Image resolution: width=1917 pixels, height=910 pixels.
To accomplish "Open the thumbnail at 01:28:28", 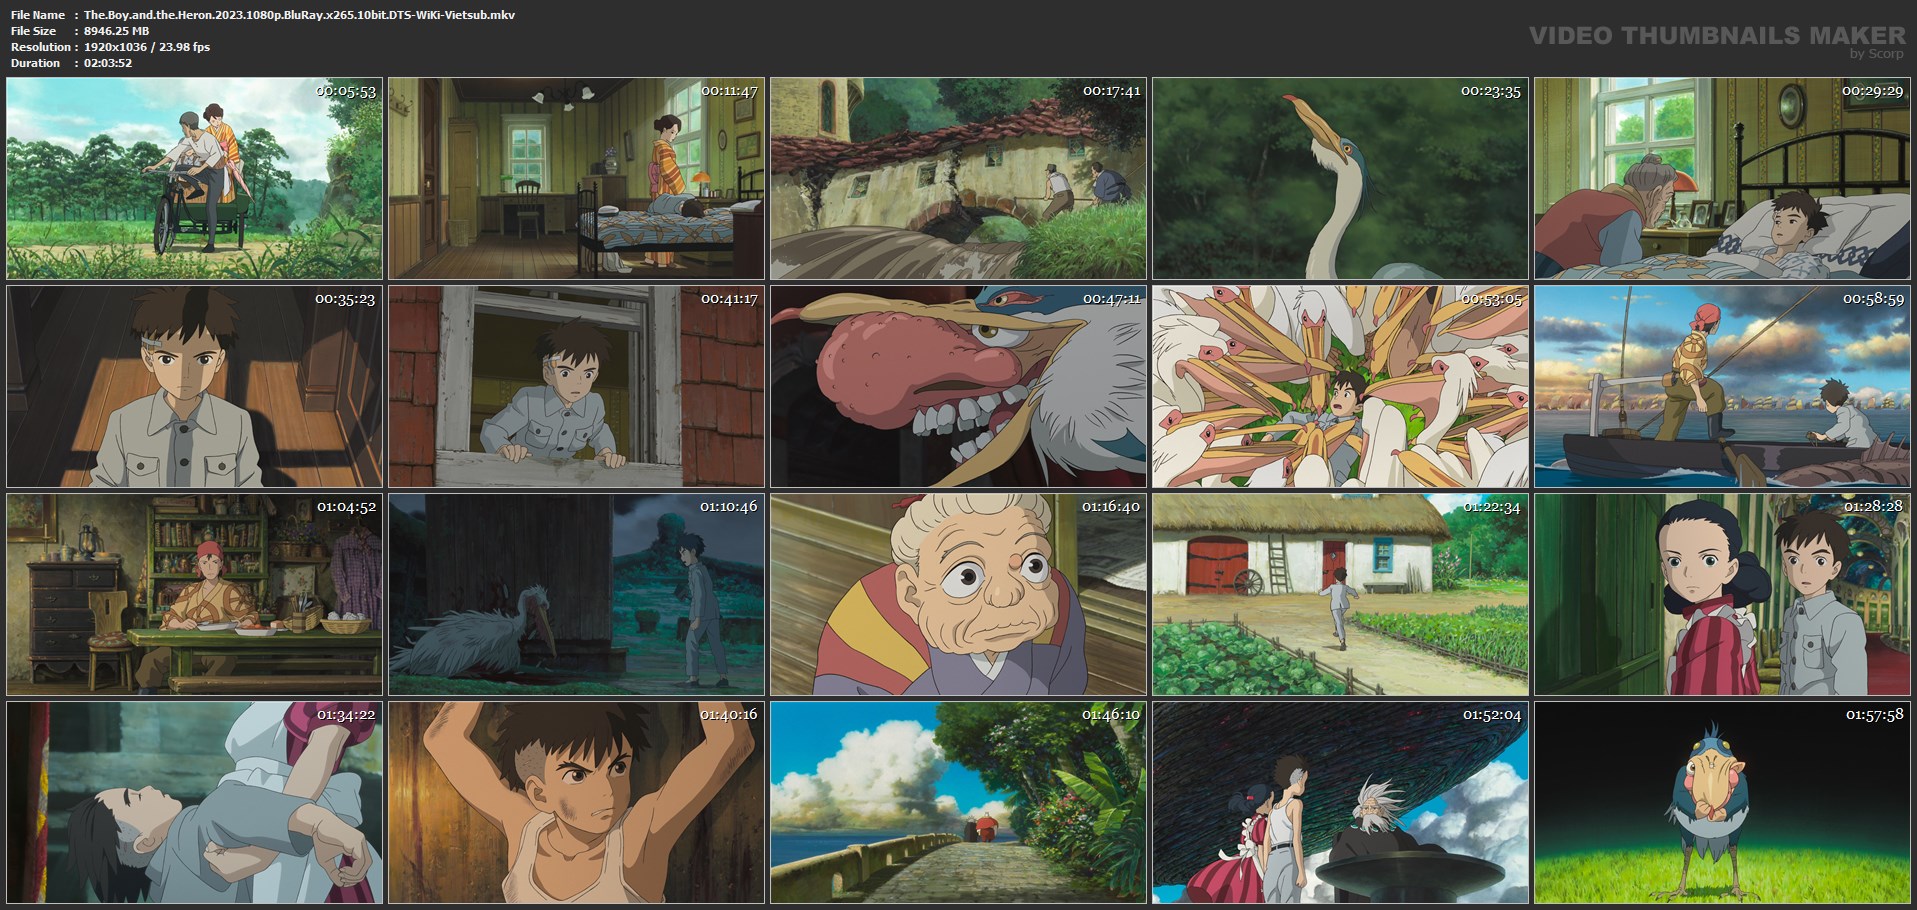I will 1722,594.
